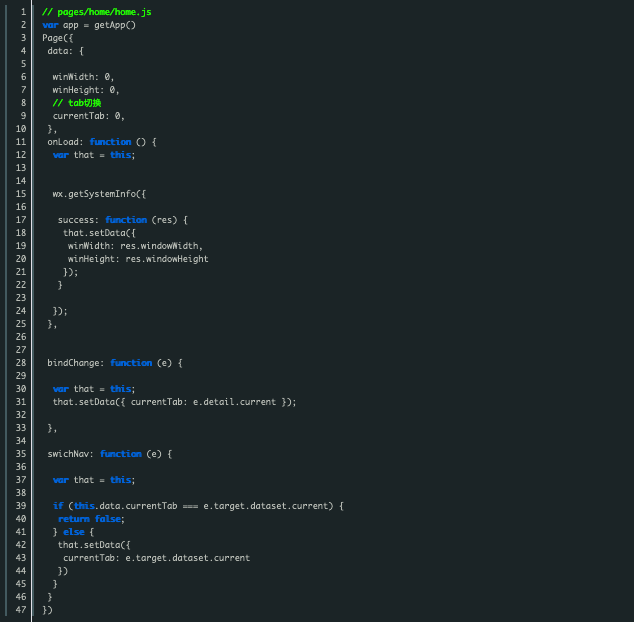Click currentTab: 0 on line 9

(x=89, y=116)
